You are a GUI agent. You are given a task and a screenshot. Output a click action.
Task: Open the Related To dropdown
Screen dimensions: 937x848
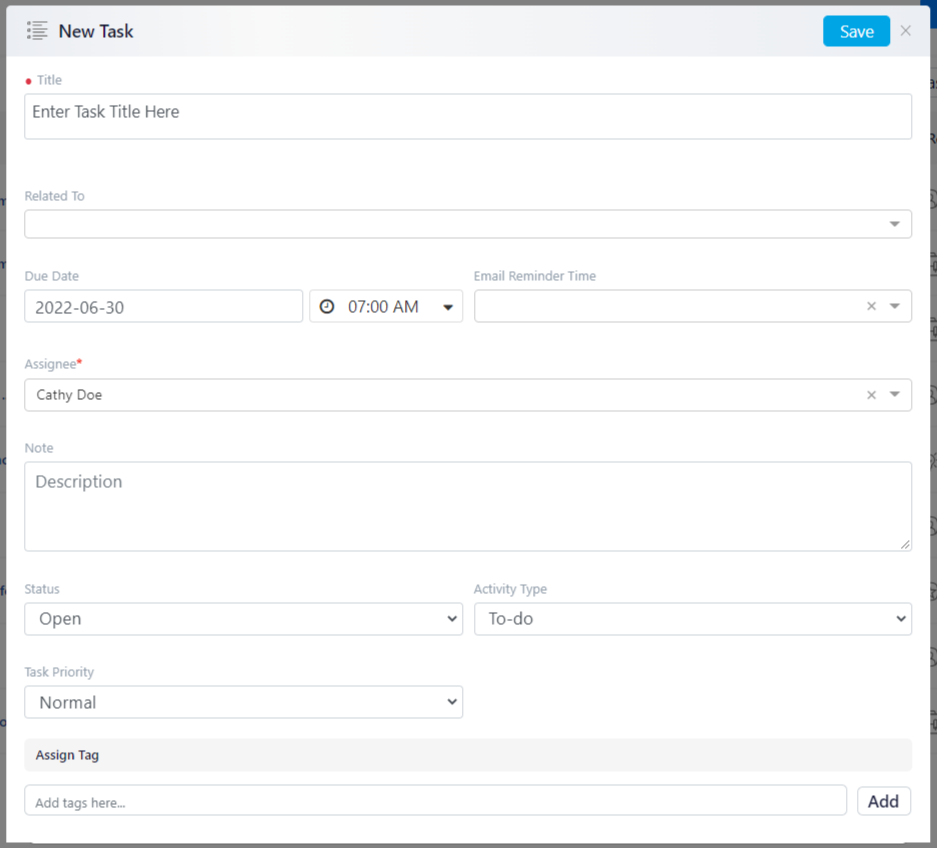[x=468, y=224]
